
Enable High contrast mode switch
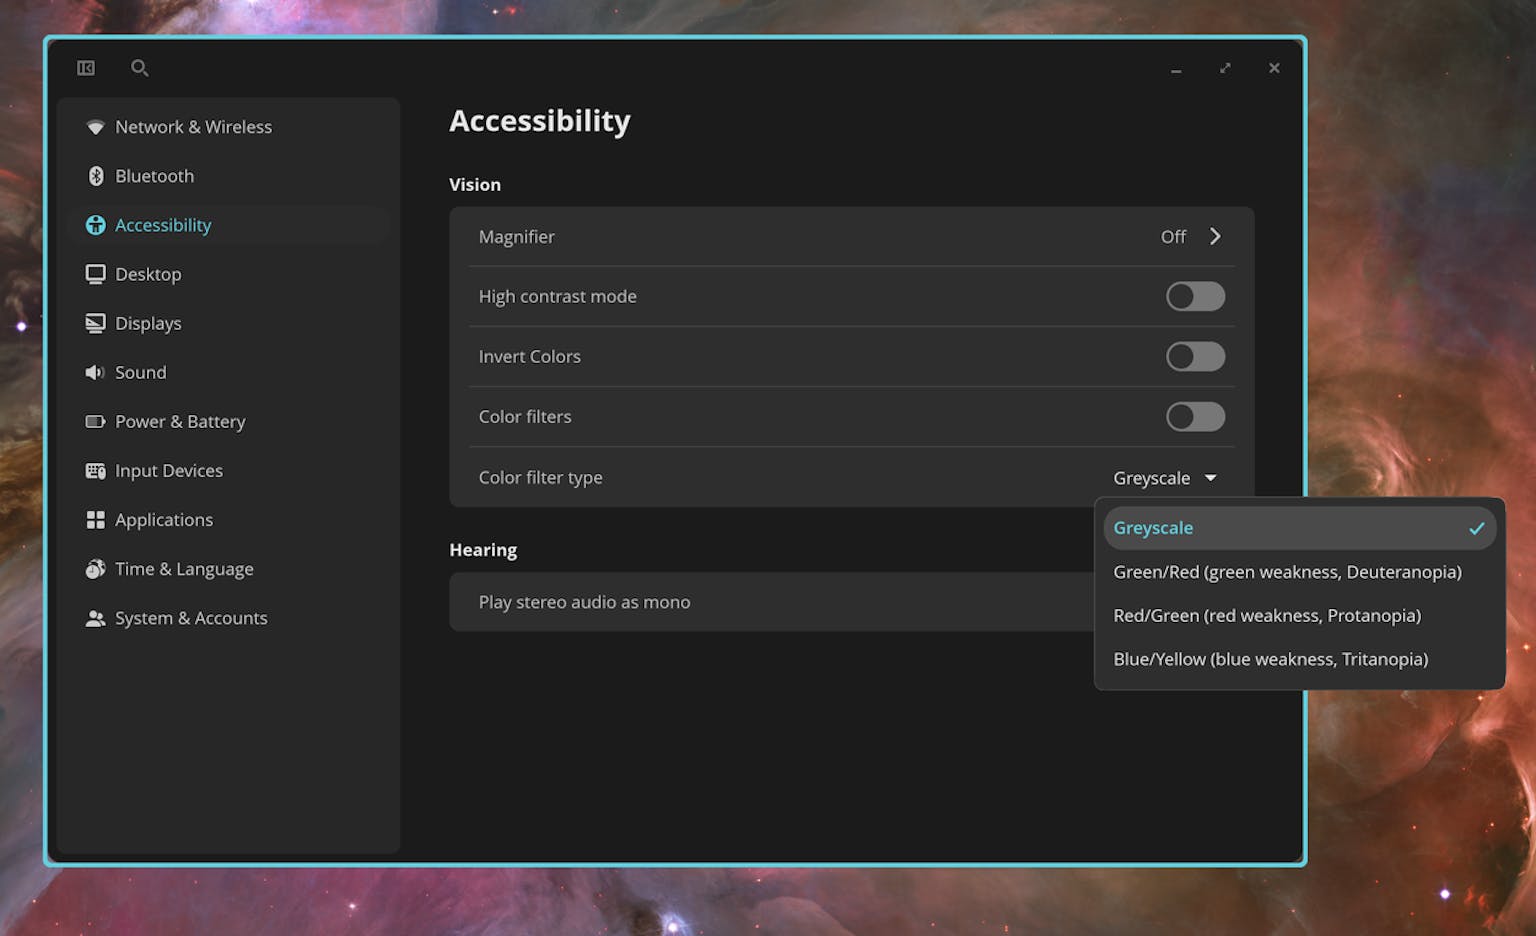tap(1195, 296)
